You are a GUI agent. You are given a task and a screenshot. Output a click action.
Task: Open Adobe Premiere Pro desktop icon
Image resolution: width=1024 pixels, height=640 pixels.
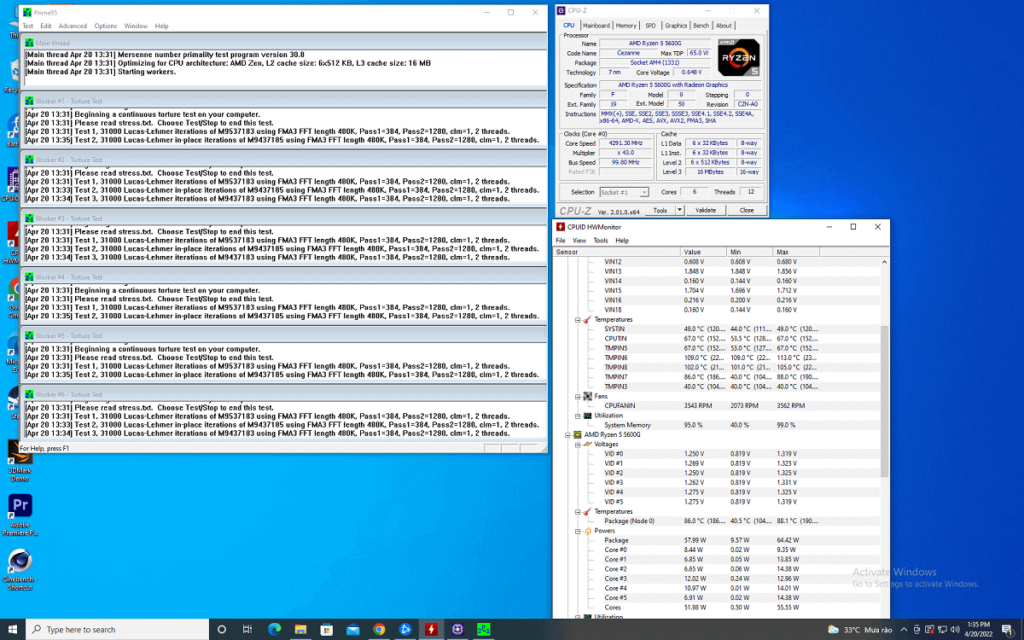20,514
